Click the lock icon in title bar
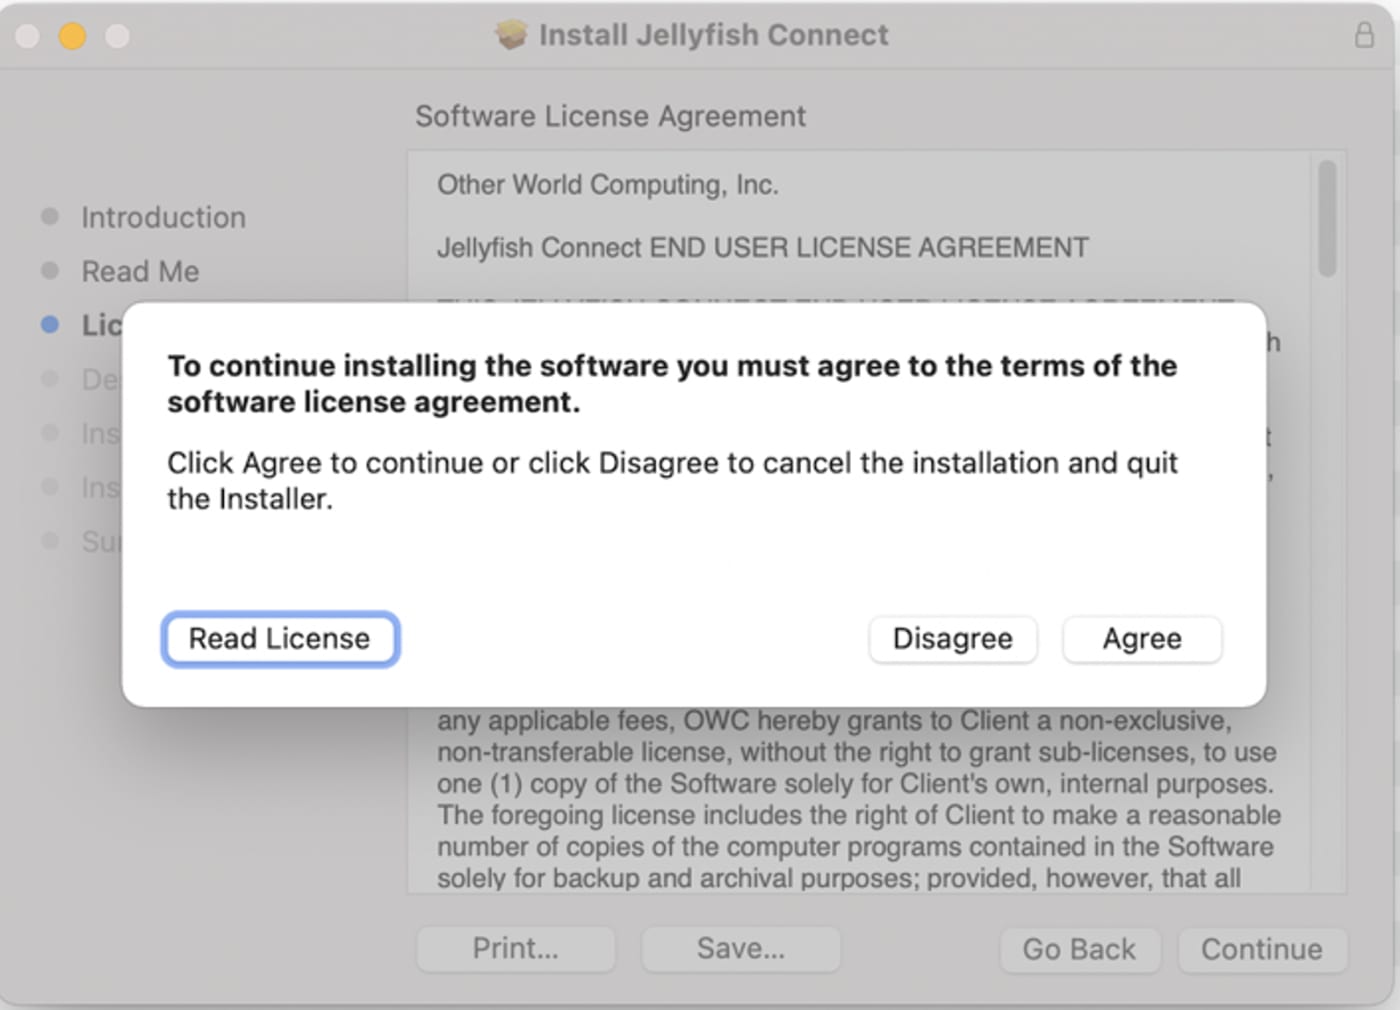 [1364, 35]
